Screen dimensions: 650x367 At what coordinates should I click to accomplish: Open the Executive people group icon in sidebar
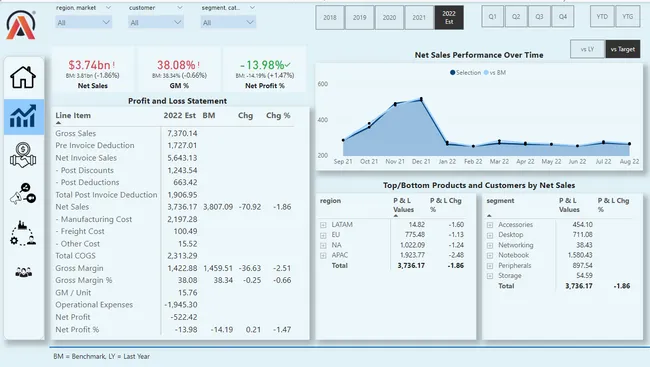[x=24, y=272]
